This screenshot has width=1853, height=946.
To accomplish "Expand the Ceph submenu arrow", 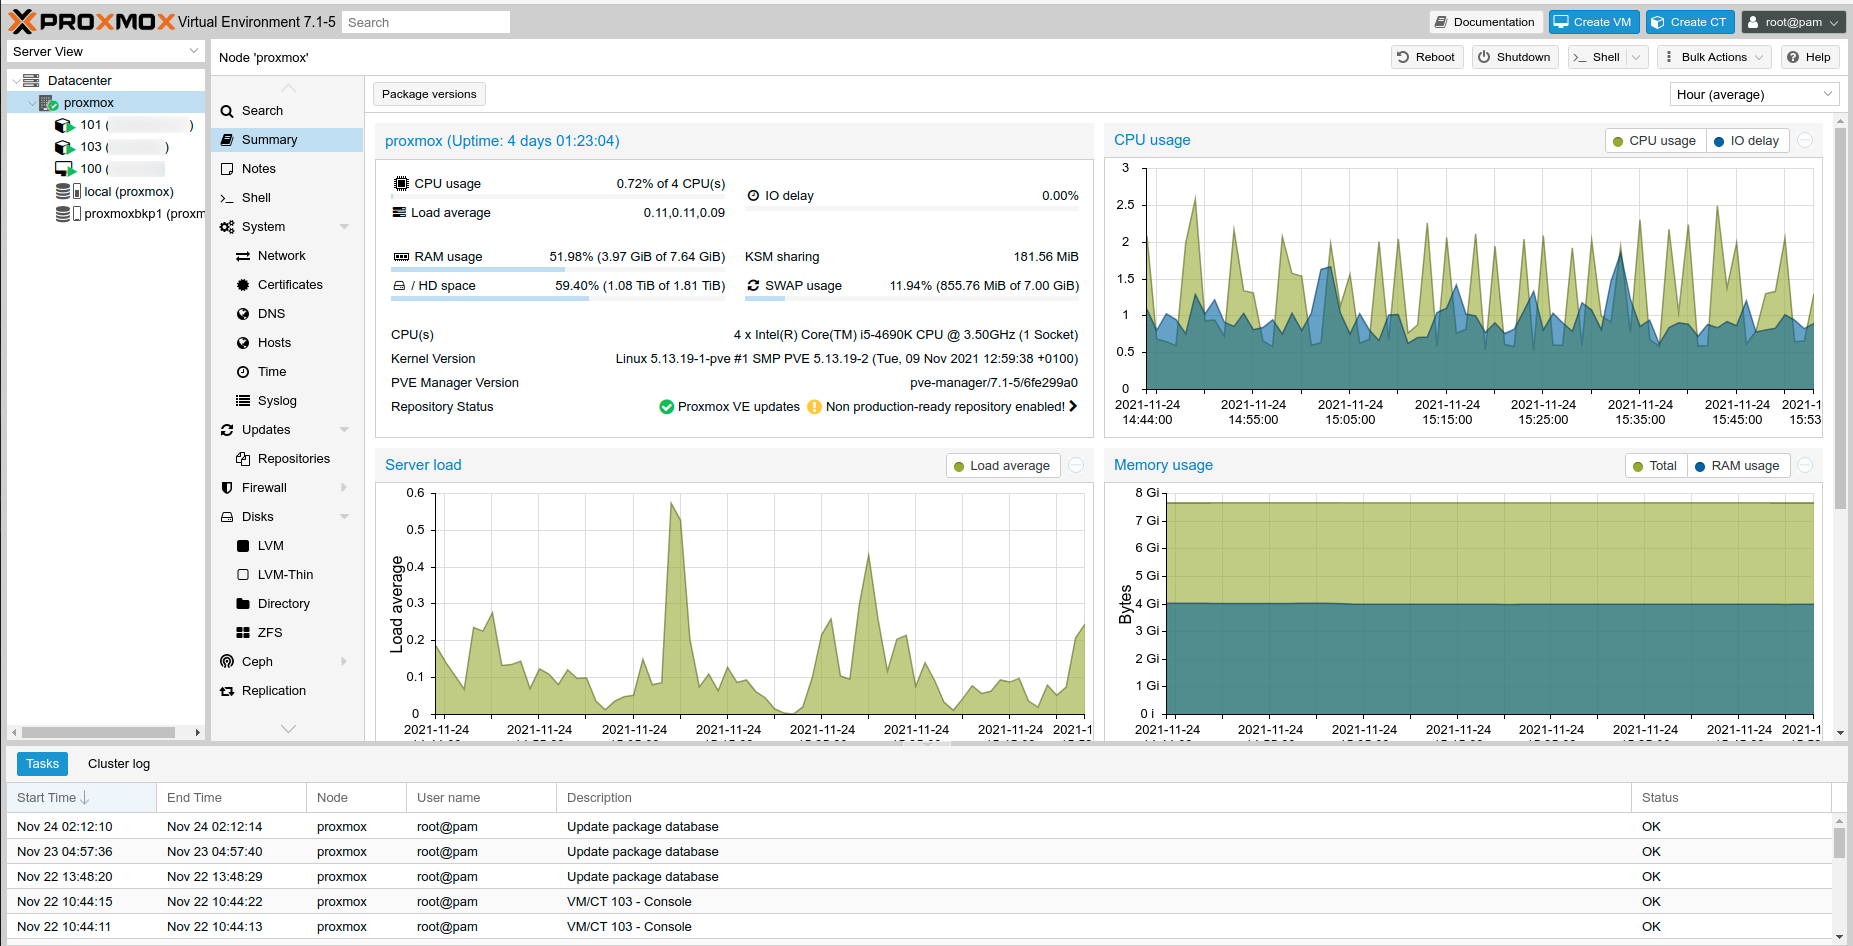I will coord(345,662).
